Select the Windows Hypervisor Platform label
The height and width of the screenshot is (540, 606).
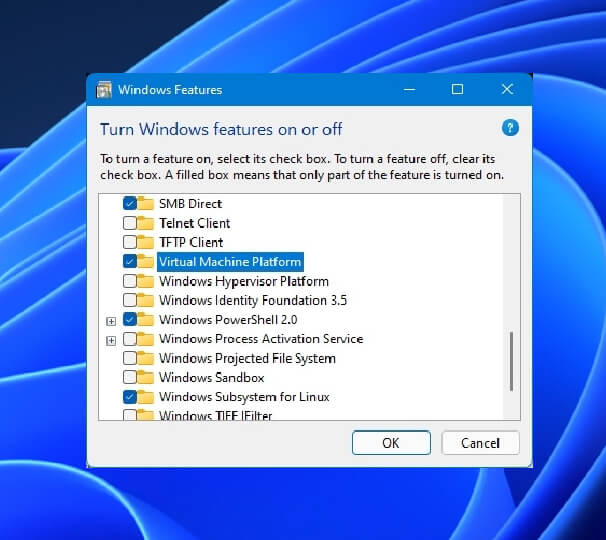click(x=244, y=281)
